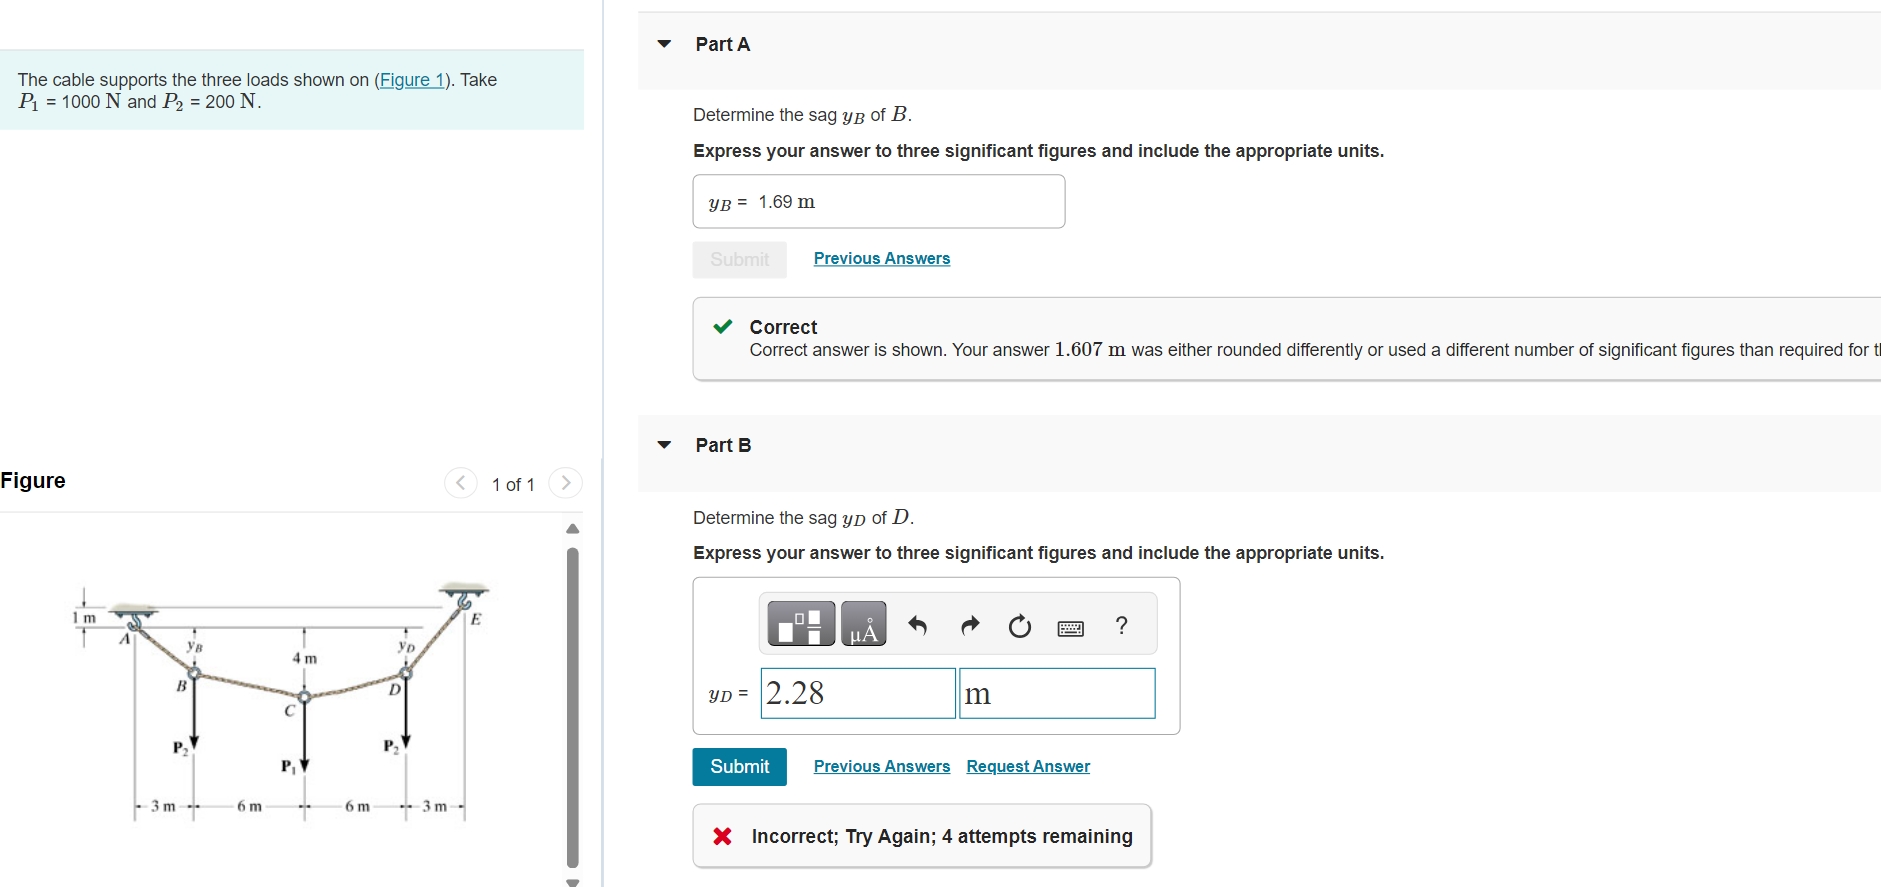Open the Greek symbols µÅ palette
The image size is (1881, 887).
pyautogui.click(x=864, y=624)
